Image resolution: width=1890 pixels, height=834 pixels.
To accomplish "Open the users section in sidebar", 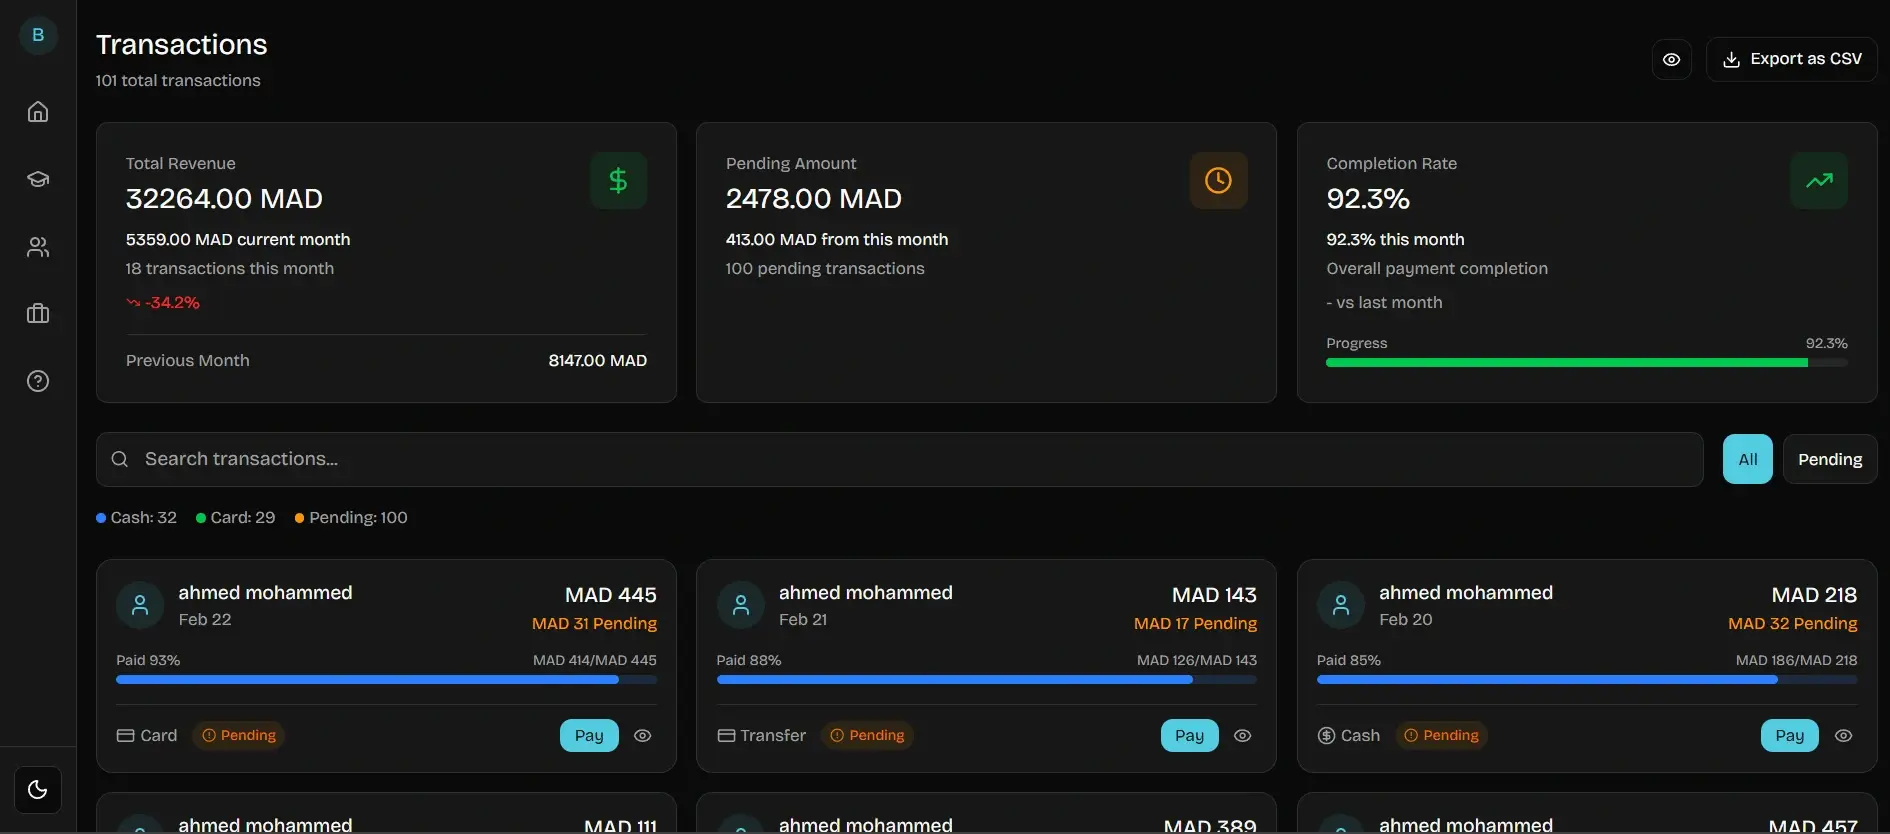I will tap(38, 247).
